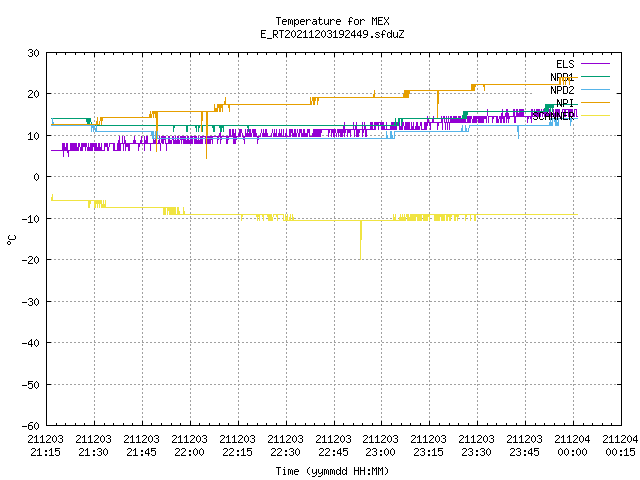Click the x-axis label 211203 21:30

click(x=93, y=446)
